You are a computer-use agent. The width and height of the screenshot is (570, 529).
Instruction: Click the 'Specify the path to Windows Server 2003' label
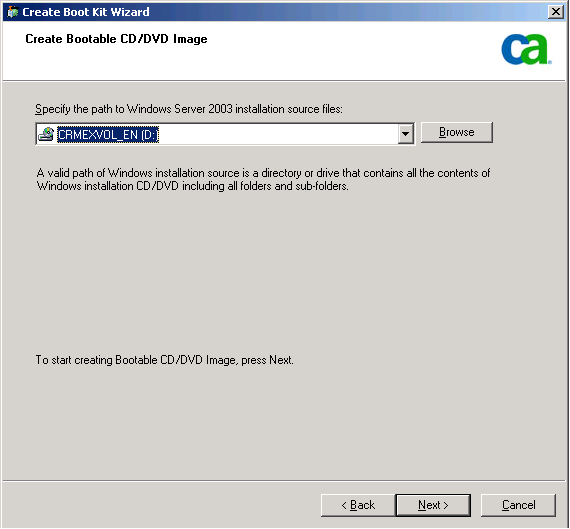(x=189, y=109)
